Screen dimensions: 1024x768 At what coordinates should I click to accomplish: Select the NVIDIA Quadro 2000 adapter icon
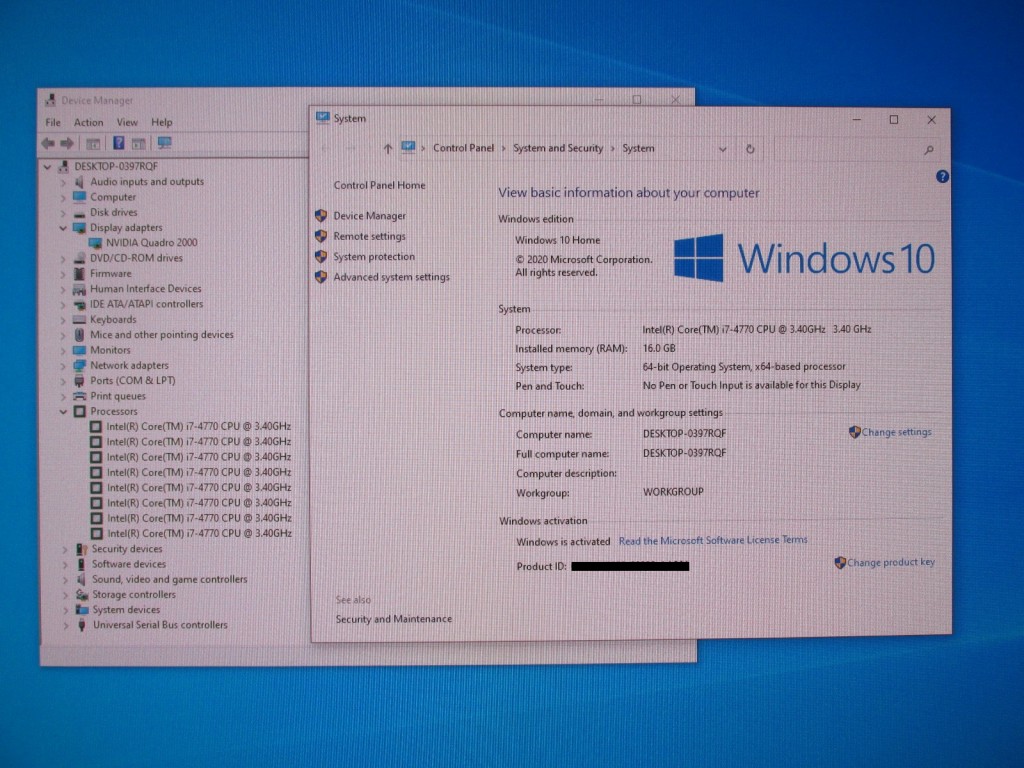[x=95, y=243]
